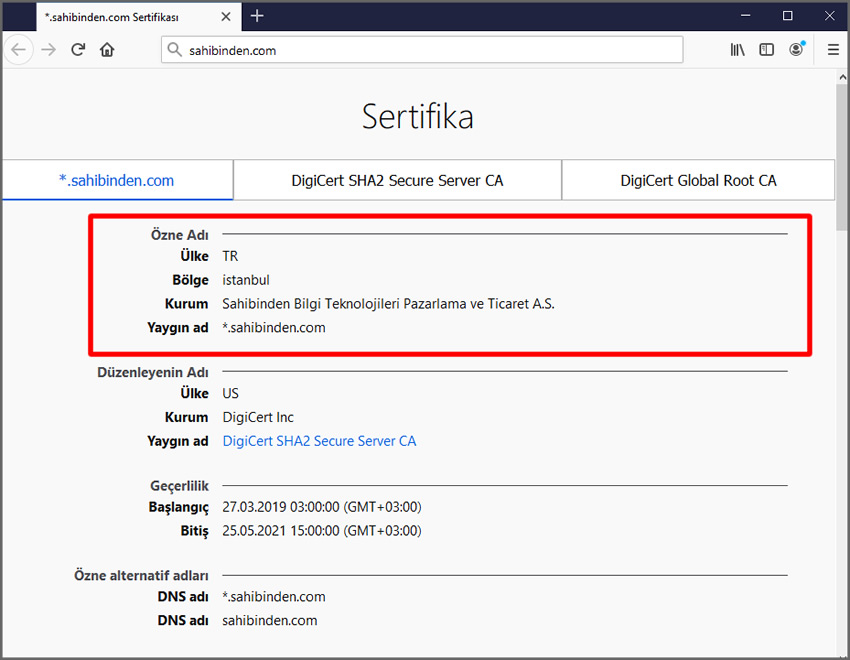Select *.sahibinden.com under Özne Adı Yaygın ad

coord(274,327)
